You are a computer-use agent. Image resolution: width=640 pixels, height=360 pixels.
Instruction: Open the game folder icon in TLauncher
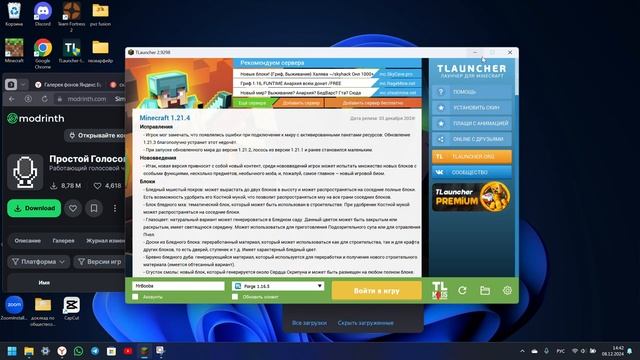click(x=484, y=290)
